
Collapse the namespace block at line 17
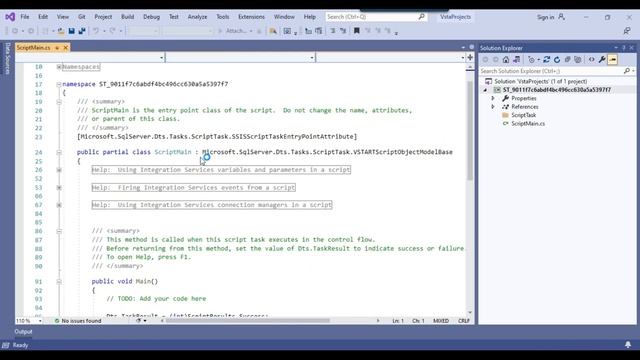pos(59,84)
